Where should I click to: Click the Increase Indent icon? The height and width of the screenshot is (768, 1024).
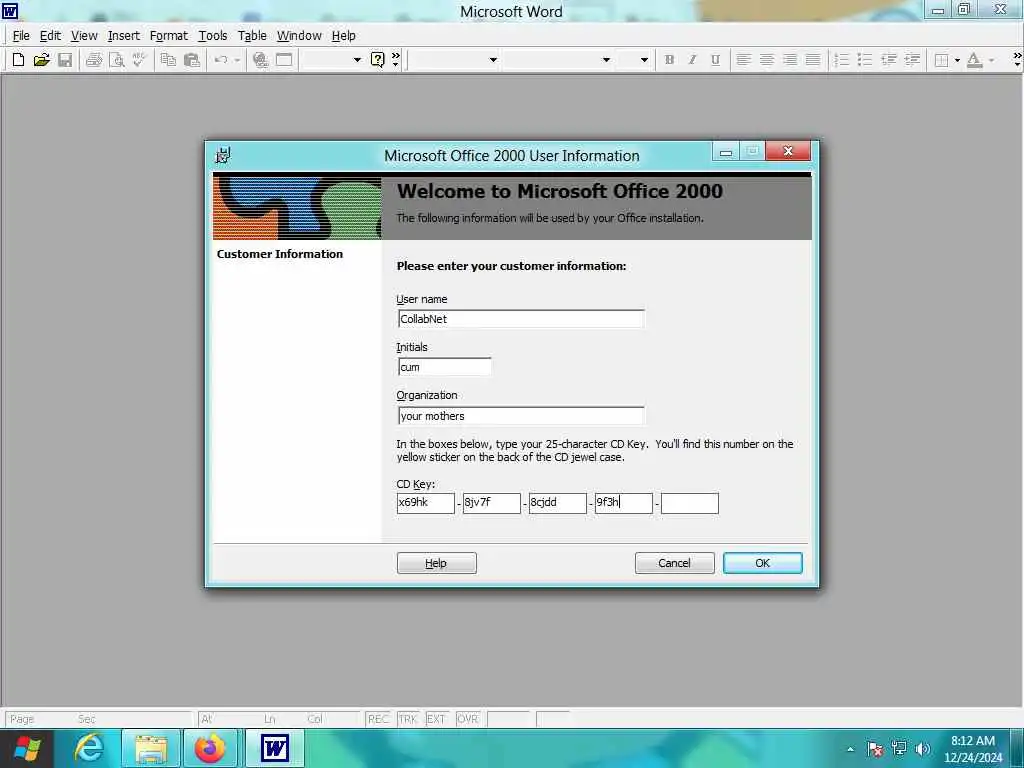pyautogui.click(x=912, y=60)
